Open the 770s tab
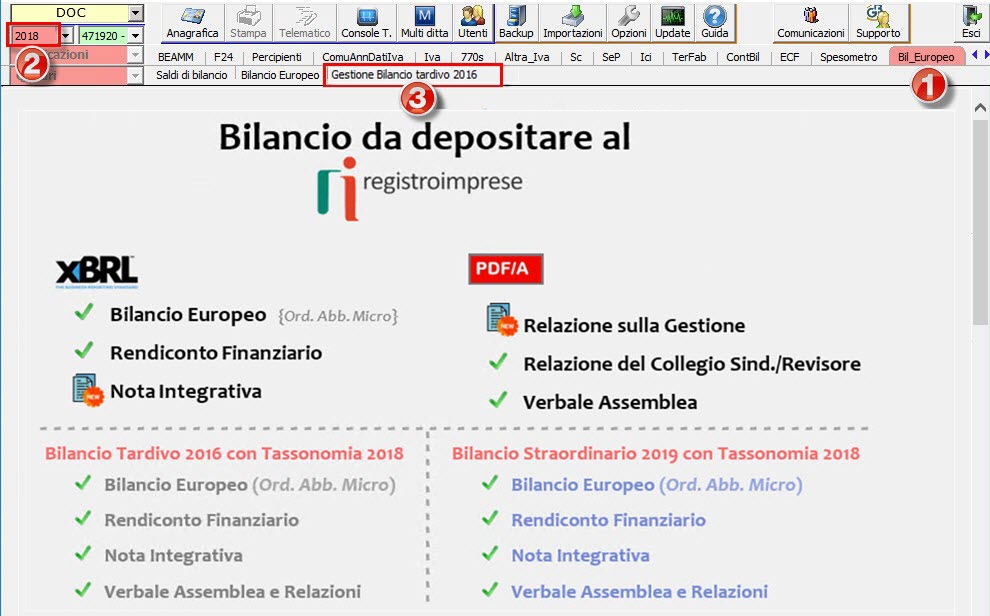The image size is (990, 616). click(x=472, y=57)
